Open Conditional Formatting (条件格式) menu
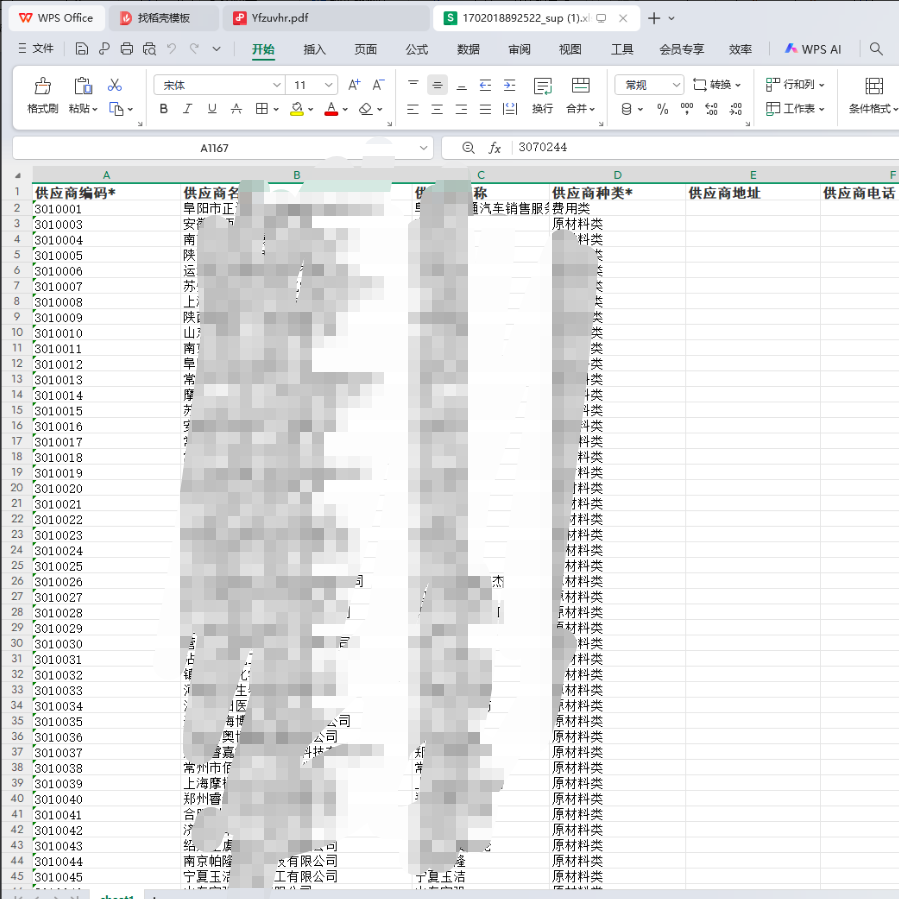899x899 pixels. click(874, 95)
